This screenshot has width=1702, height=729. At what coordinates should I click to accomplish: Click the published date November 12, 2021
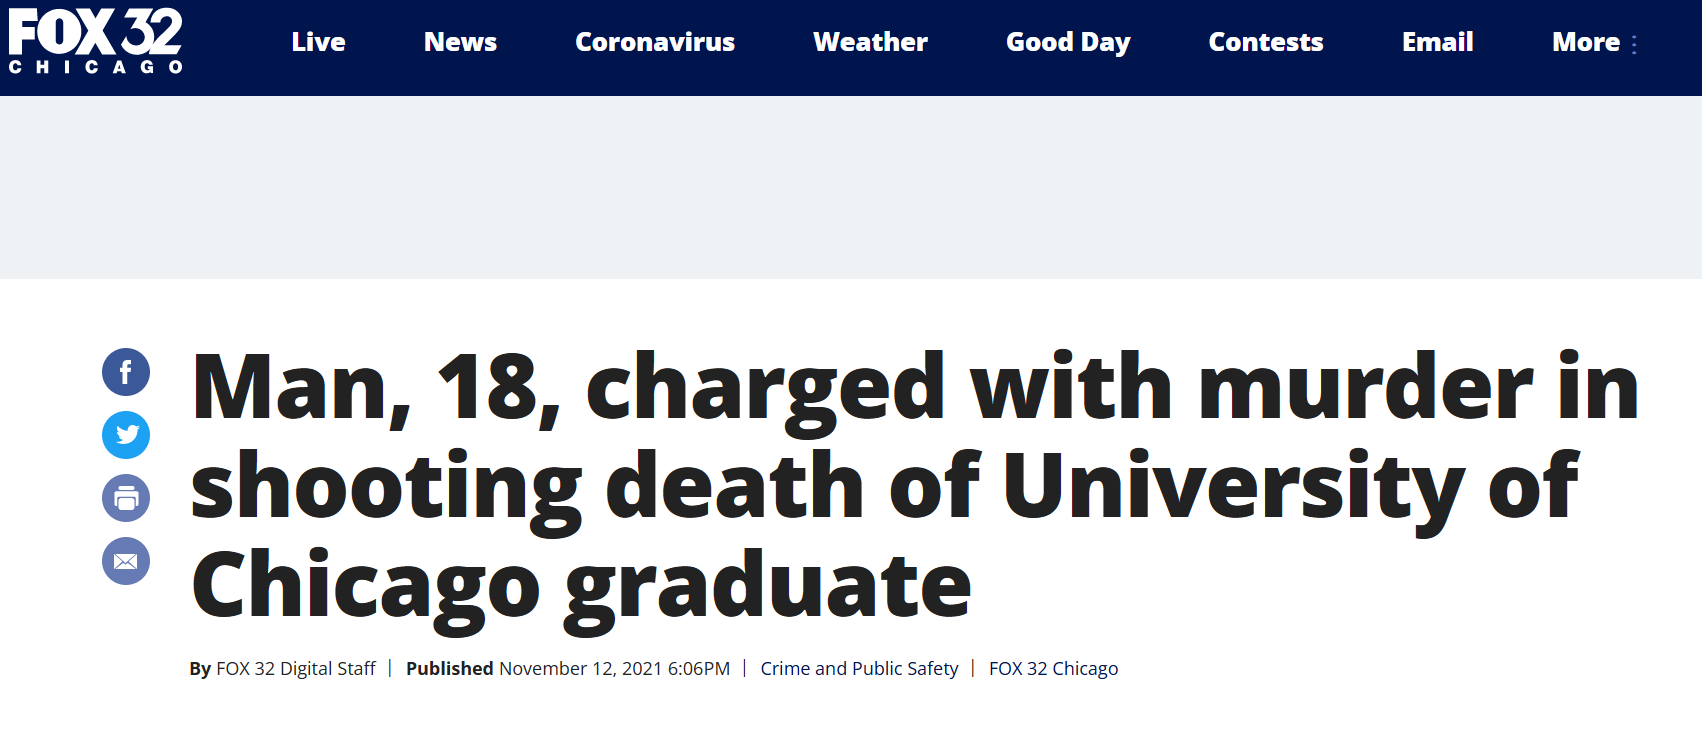coord(614,668)
